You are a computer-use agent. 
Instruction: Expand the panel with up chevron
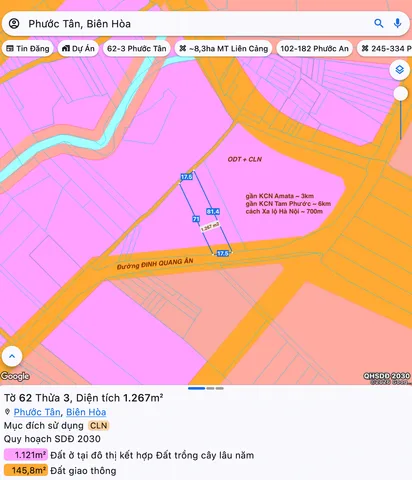(x=12, y=356)
